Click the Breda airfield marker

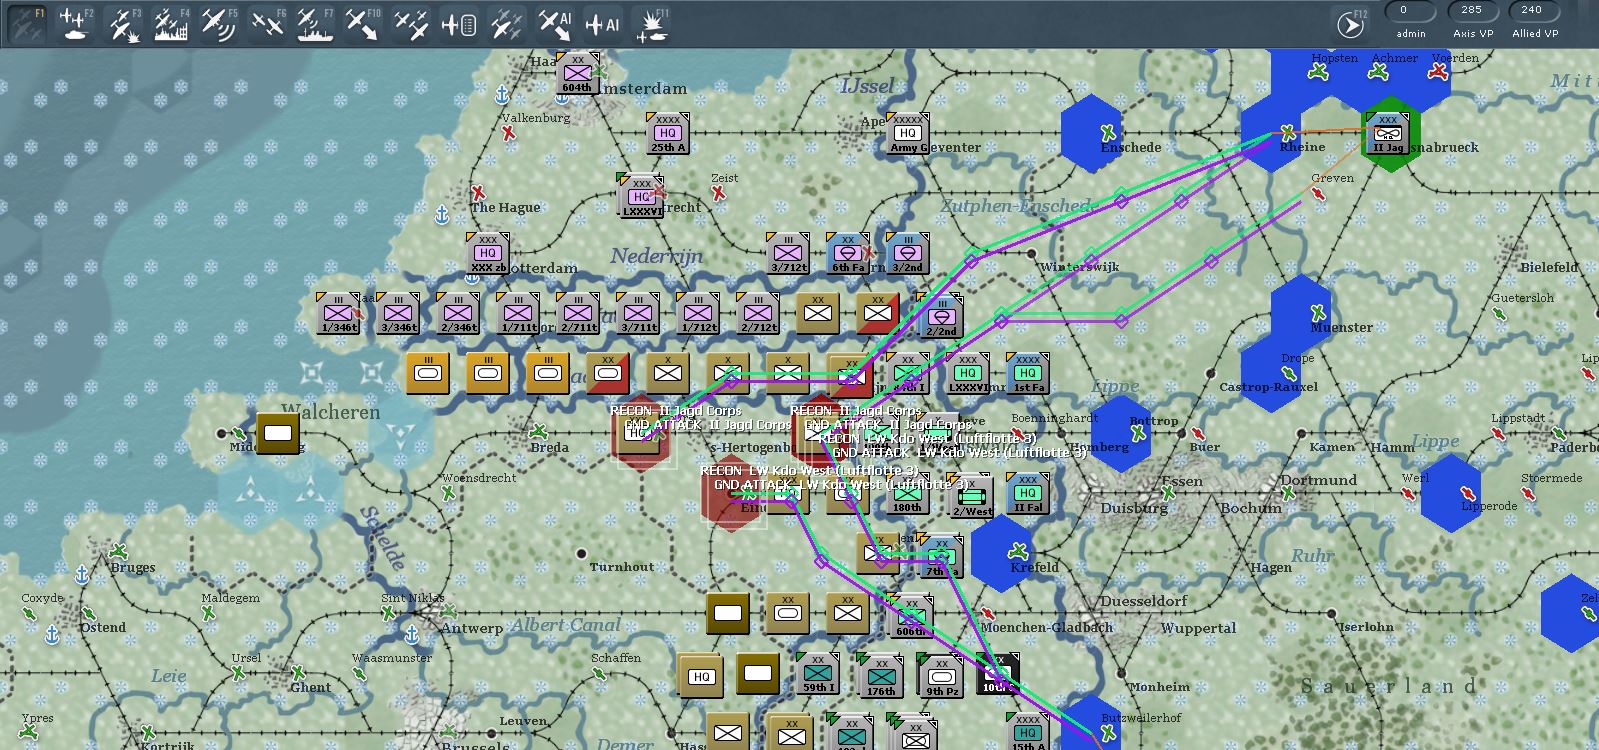(x=538, y=432)
